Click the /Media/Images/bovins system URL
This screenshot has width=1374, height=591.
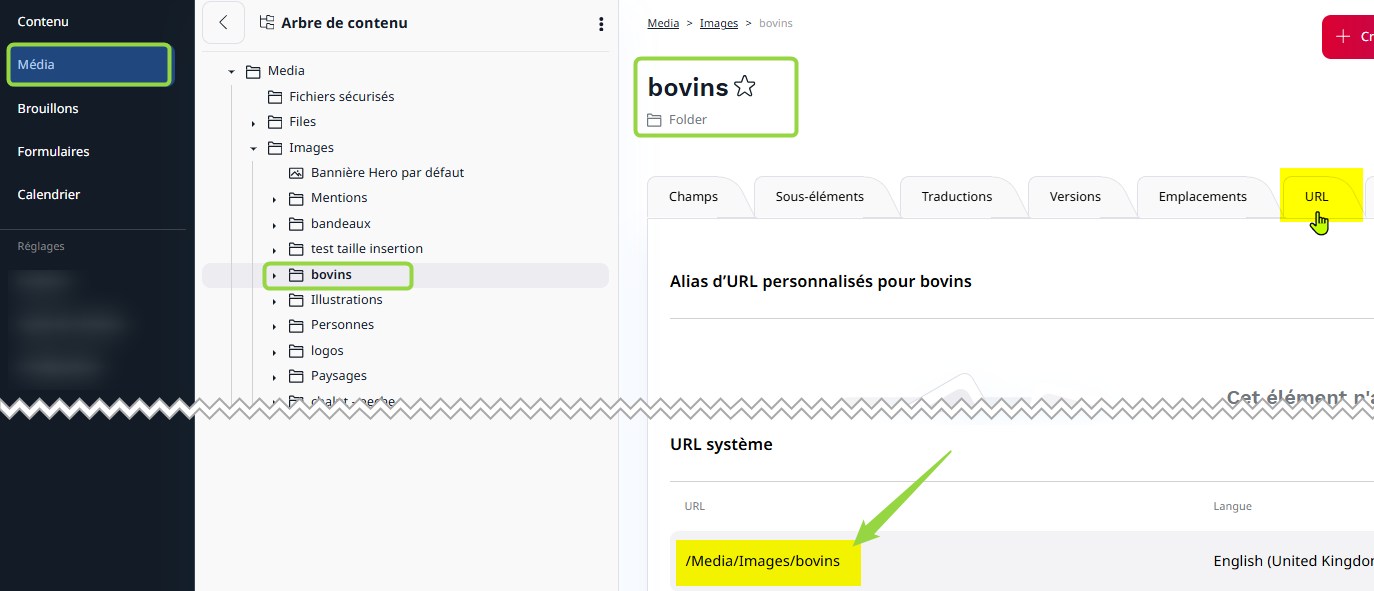(763, 562)
